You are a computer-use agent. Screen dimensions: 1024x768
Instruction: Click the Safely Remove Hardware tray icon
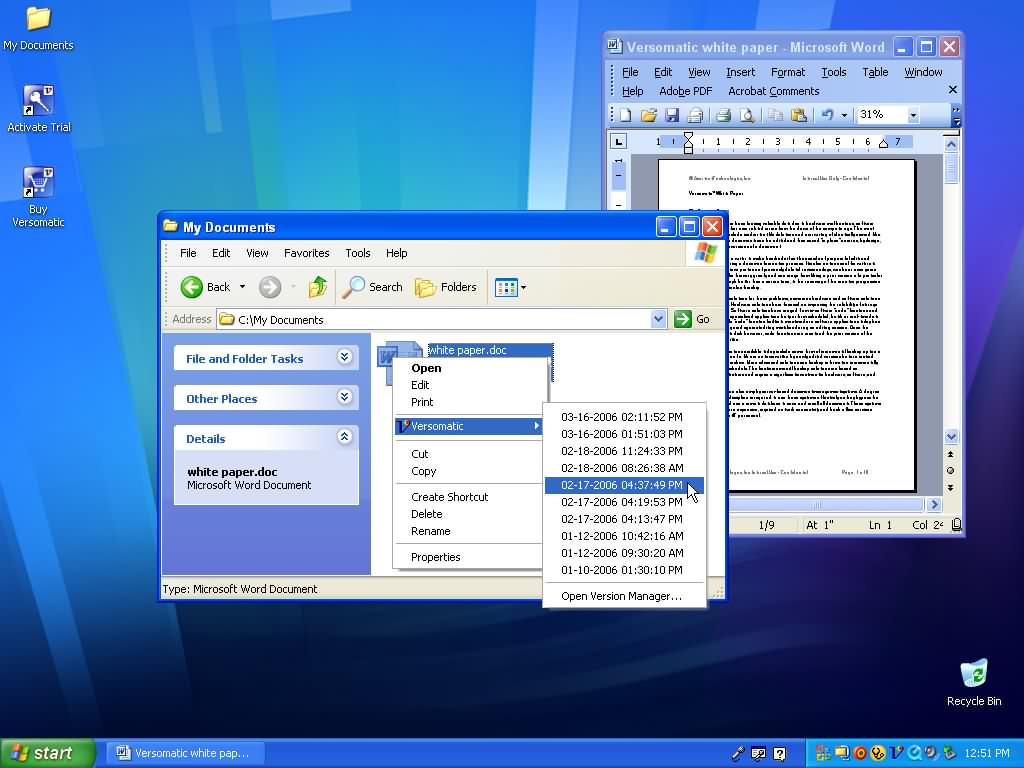(949, 753)
